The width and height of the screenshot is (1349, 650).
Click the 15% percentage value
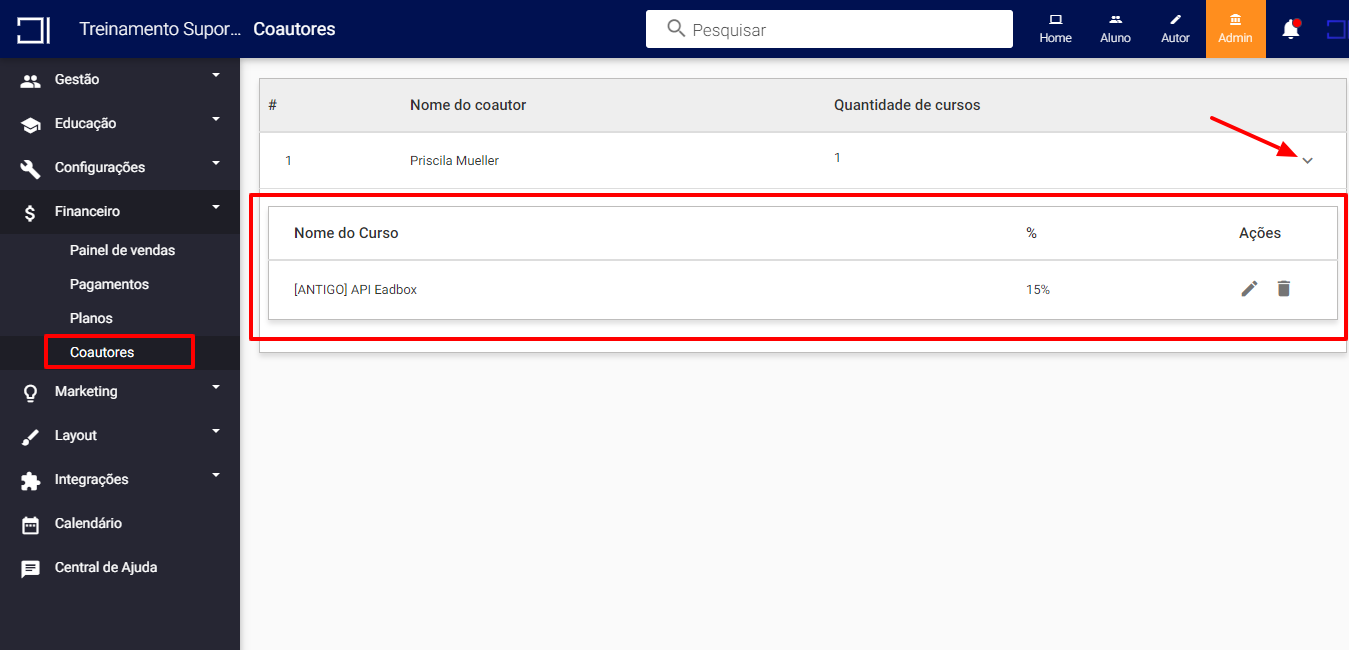(1038, 289)
